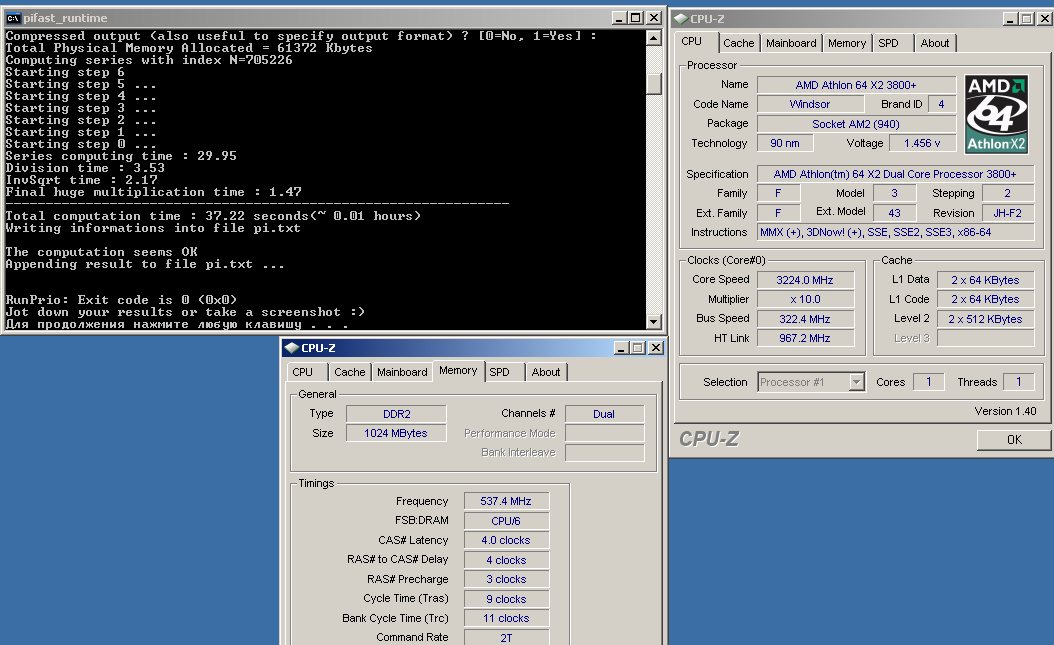Open the CPU-Z Memory window's title bar icon
The height and width of the screenshot is (645, 1054).
[291, 348]
